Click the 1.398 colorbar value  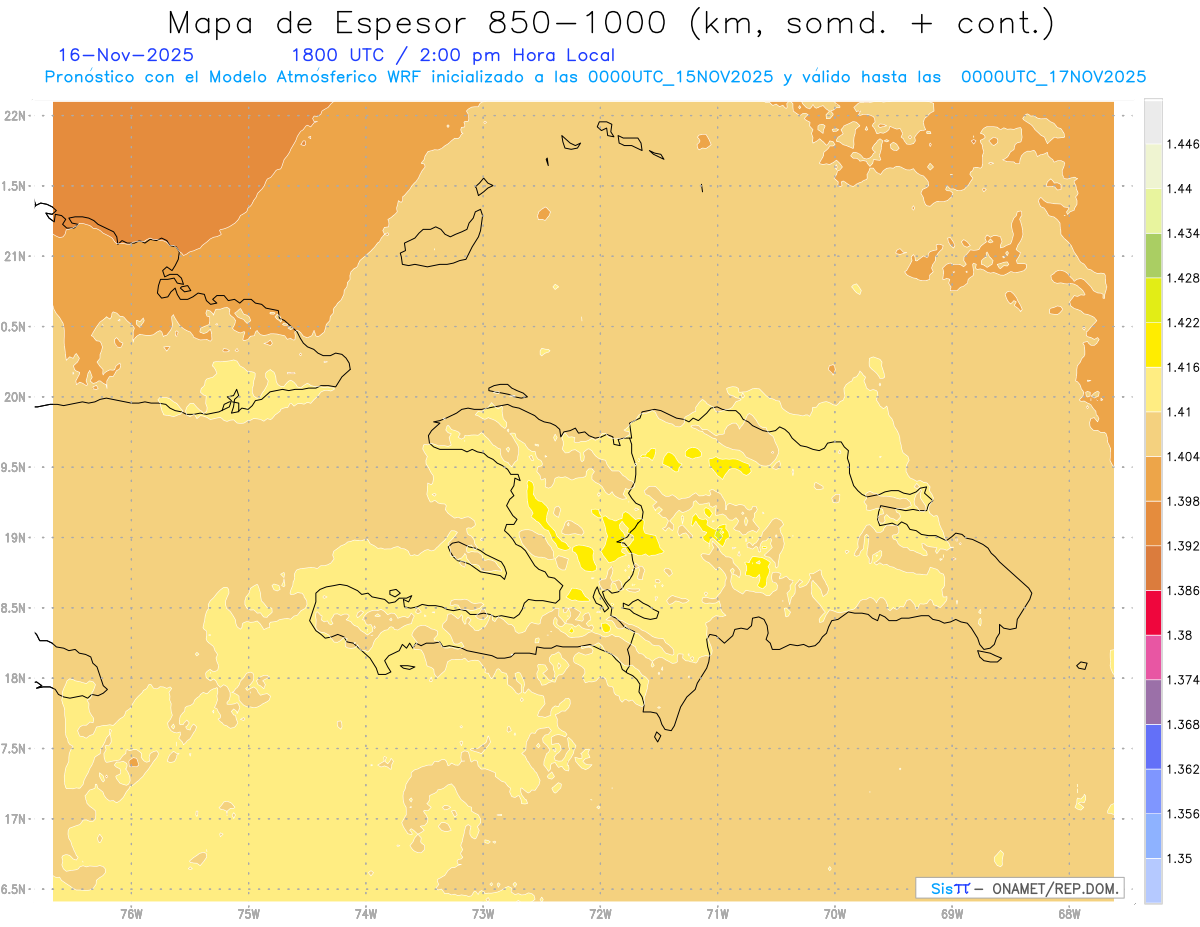tap(1183, 501)
